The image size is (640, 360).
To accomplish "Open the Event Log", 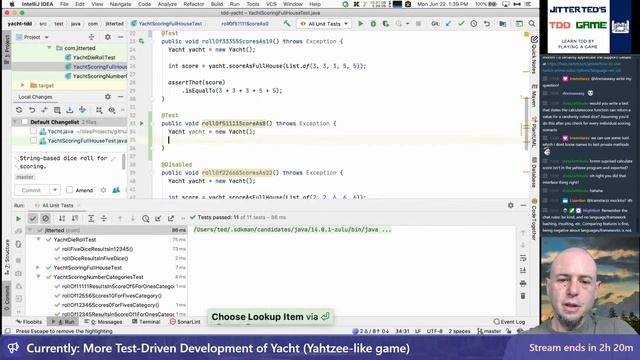I will coord(509,322).
